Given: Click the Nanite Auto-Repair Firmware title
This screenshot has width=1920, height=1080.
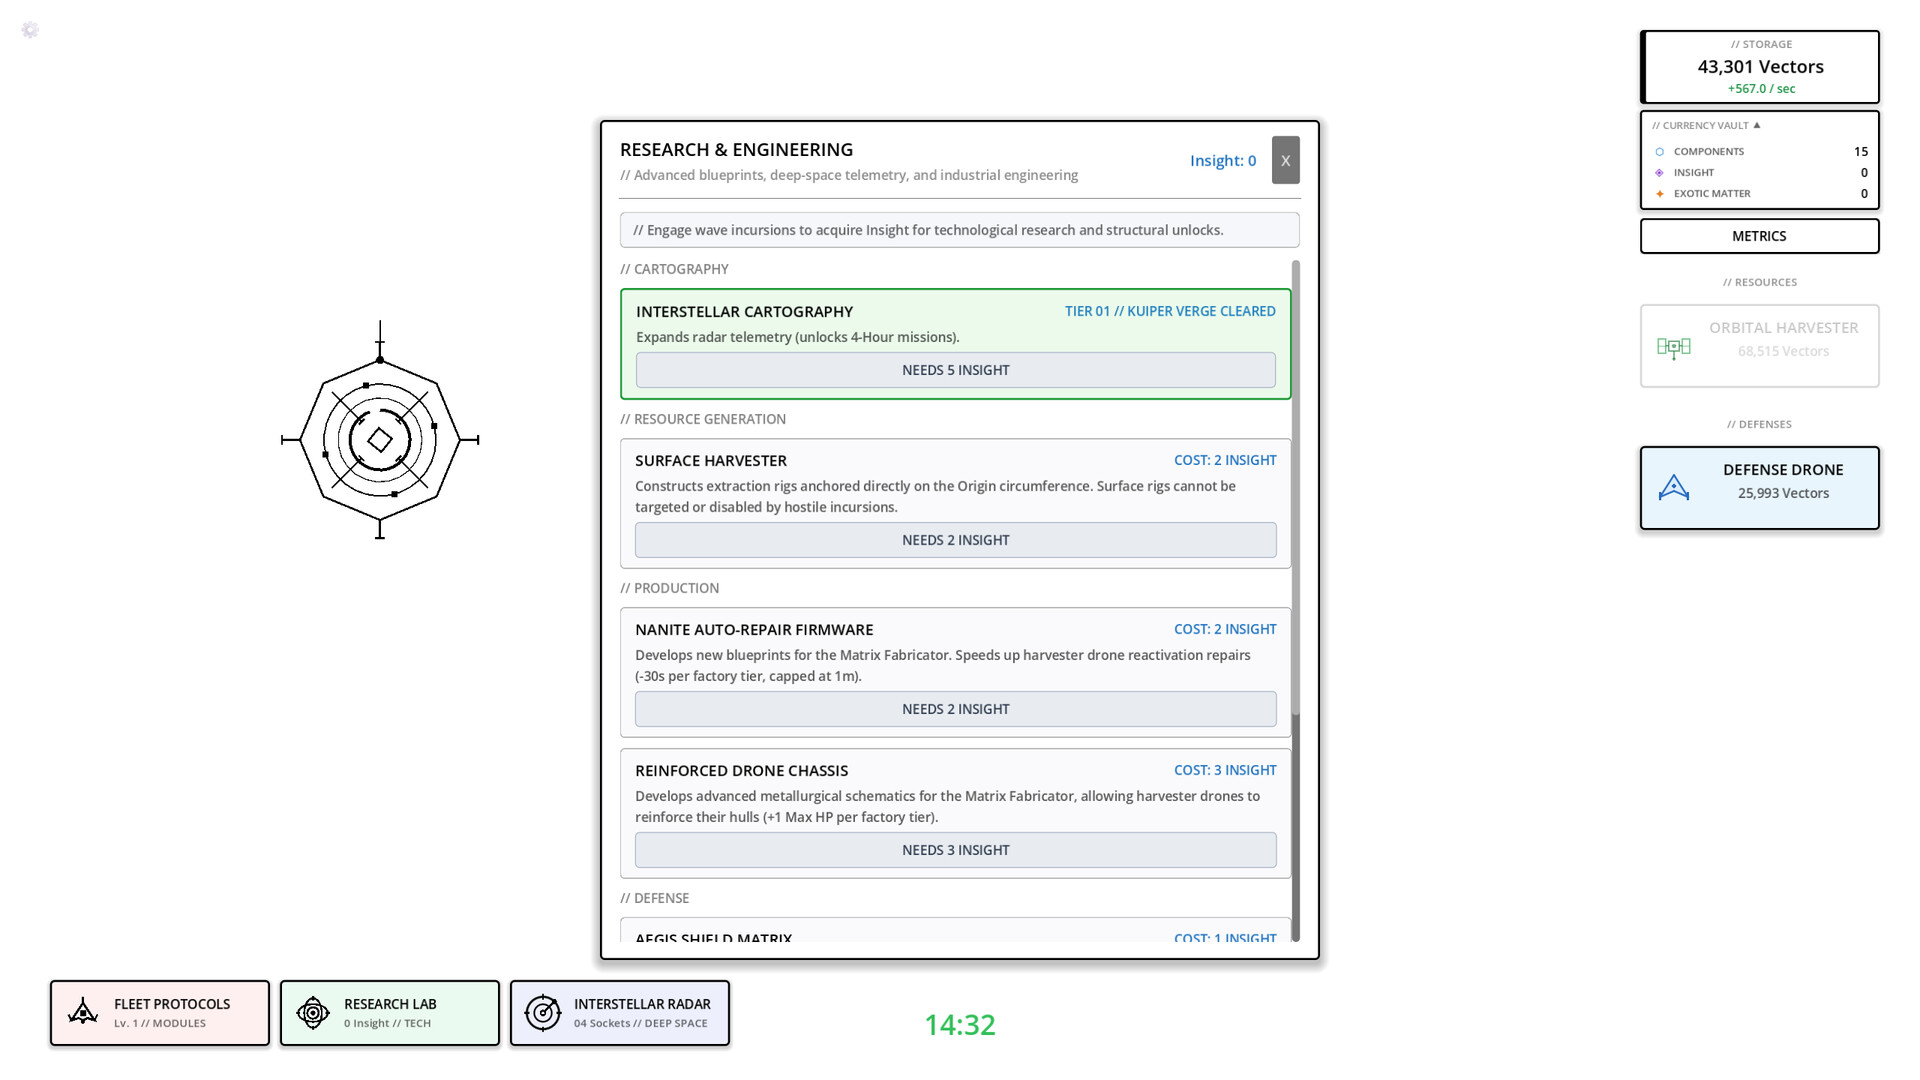Looking at the screenshot, I should [754, 630].
